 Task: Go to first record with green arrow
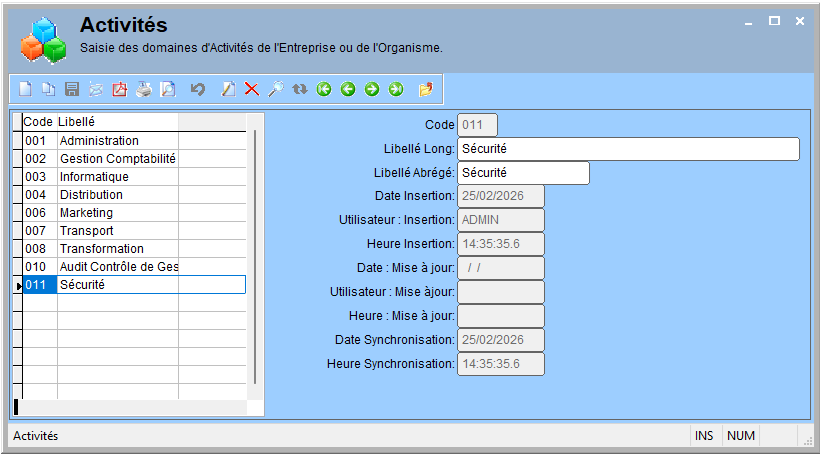(x=324, y=89)
